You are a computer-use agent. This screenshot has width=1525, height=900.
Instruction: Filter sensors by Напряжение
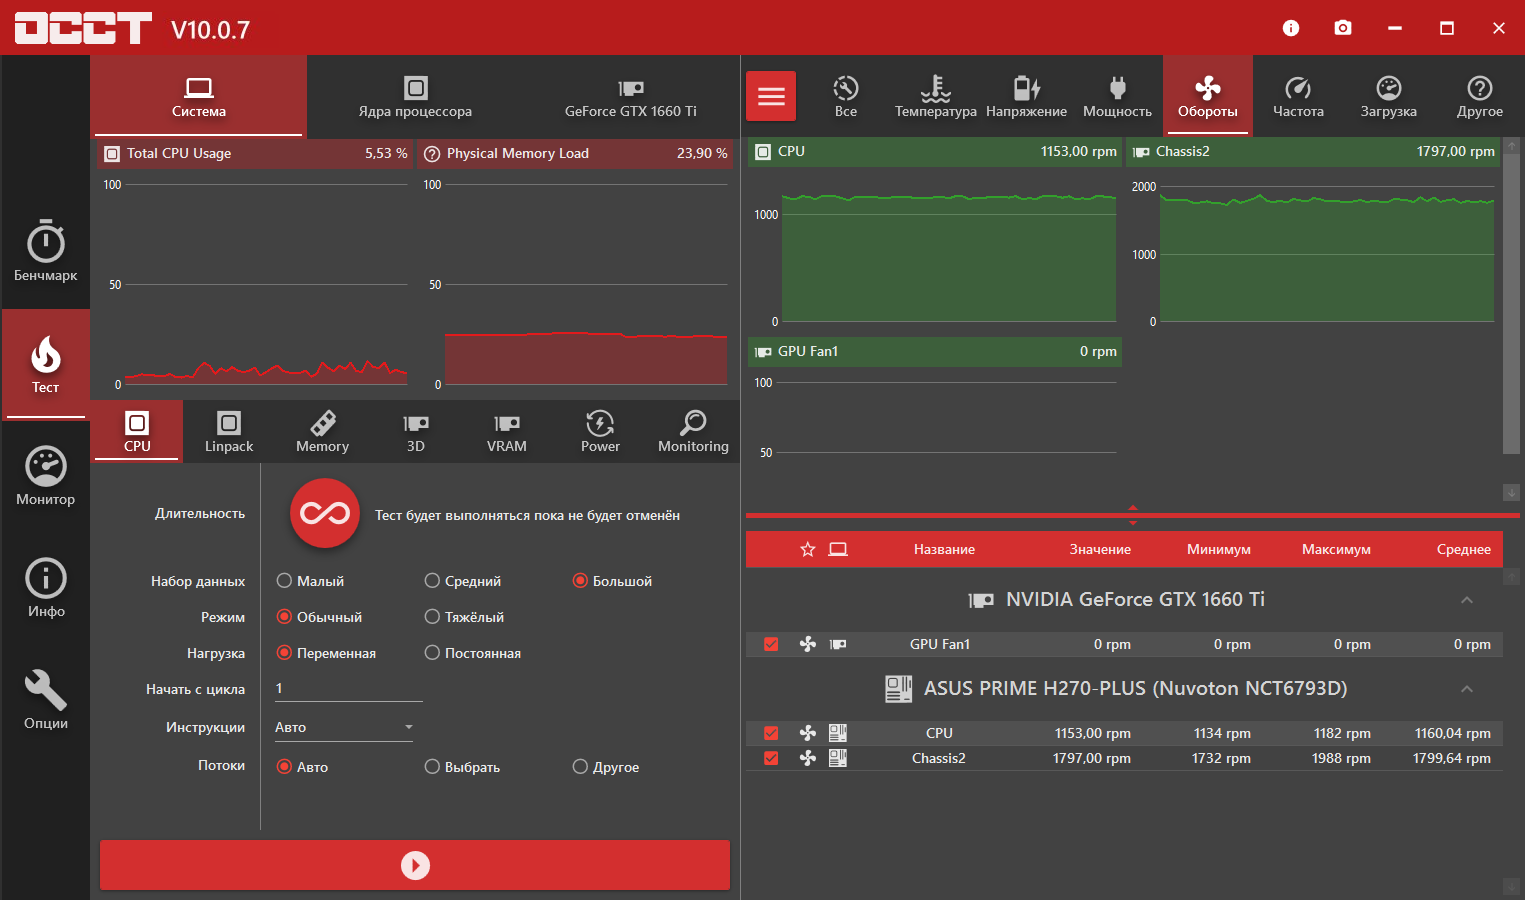coord(1026,96)
